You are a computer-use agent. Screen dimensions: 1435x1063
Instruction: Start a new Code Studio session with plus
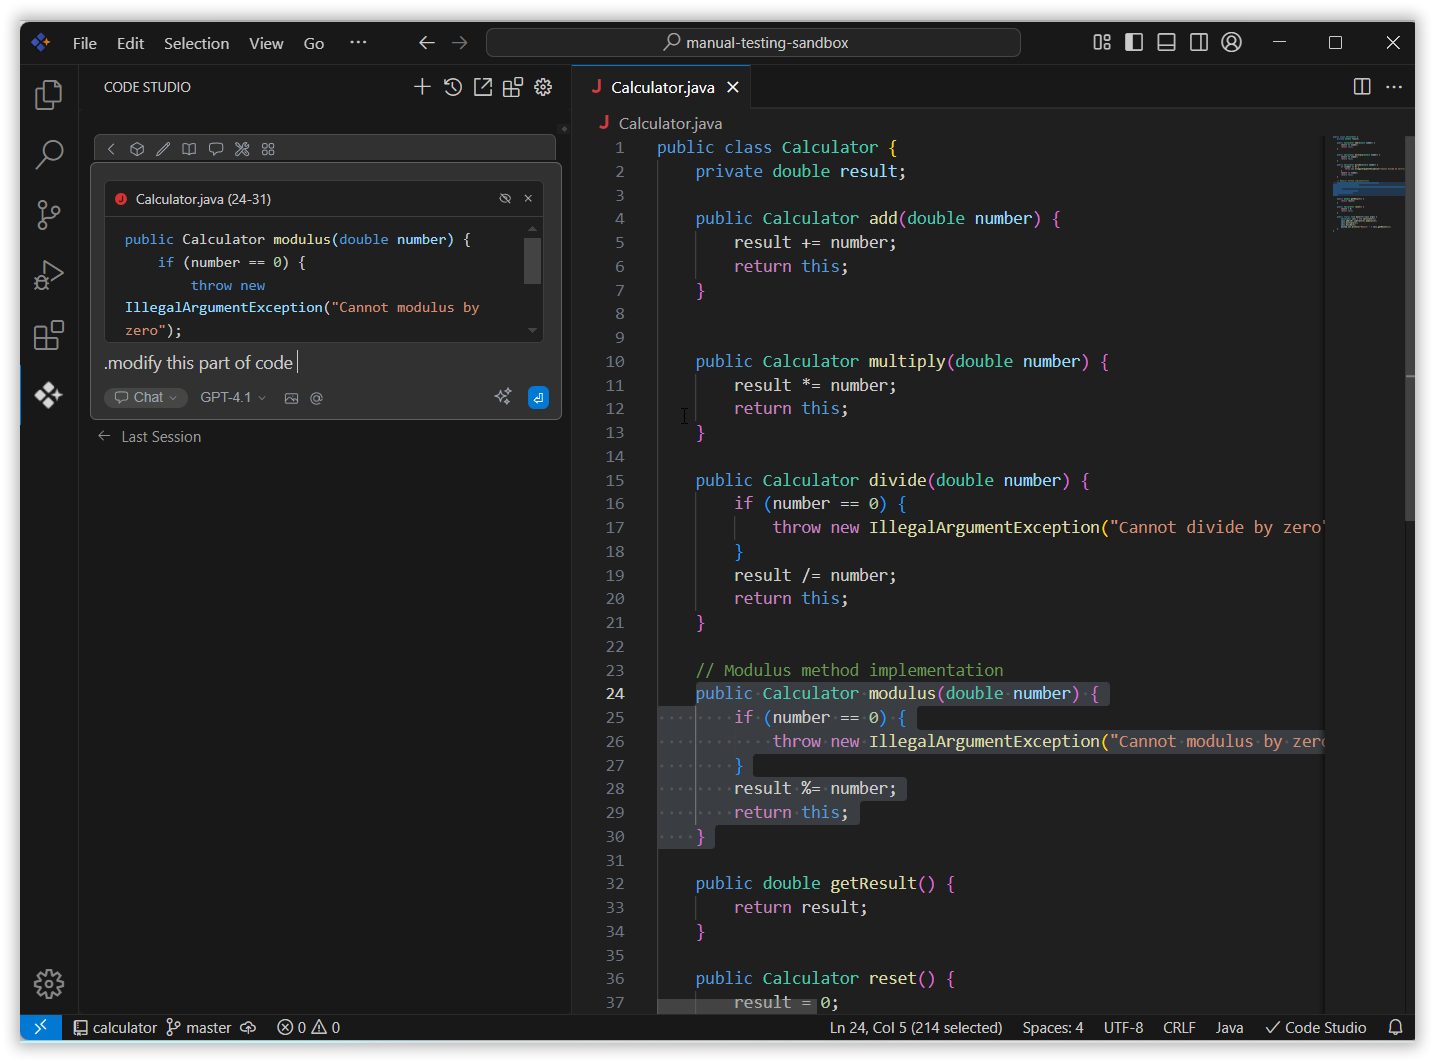[x=422, y=87]
